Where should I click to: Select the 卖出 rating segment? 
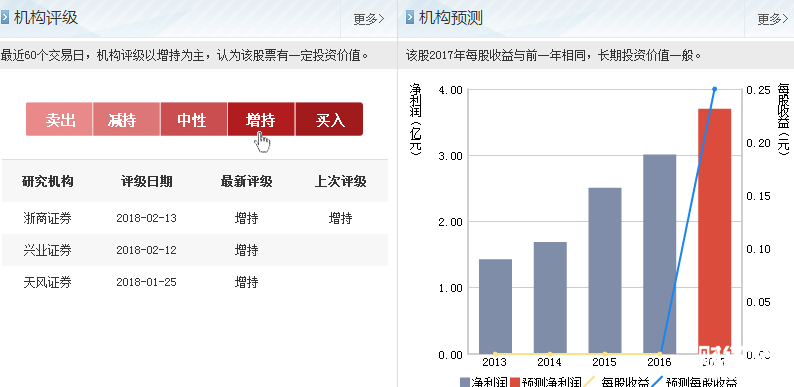point(59,120)
